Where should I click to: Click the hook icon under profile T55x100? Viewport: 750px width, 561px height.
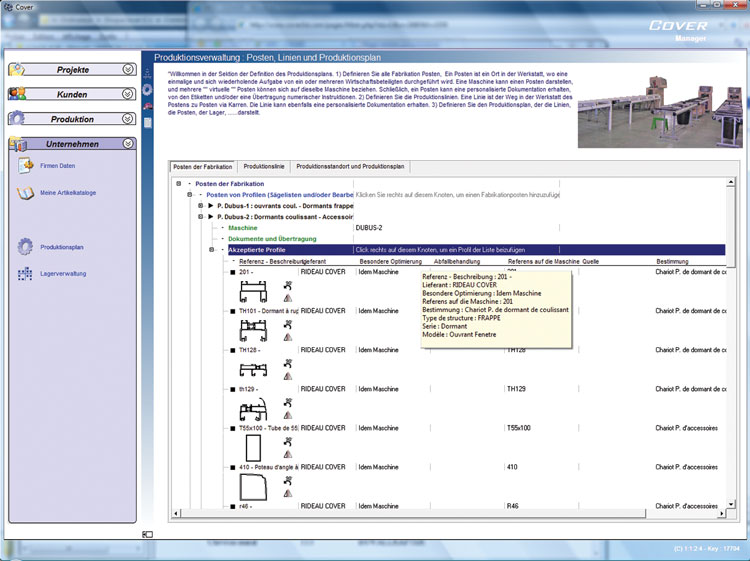pyautogui.click(x=287, y=442)
